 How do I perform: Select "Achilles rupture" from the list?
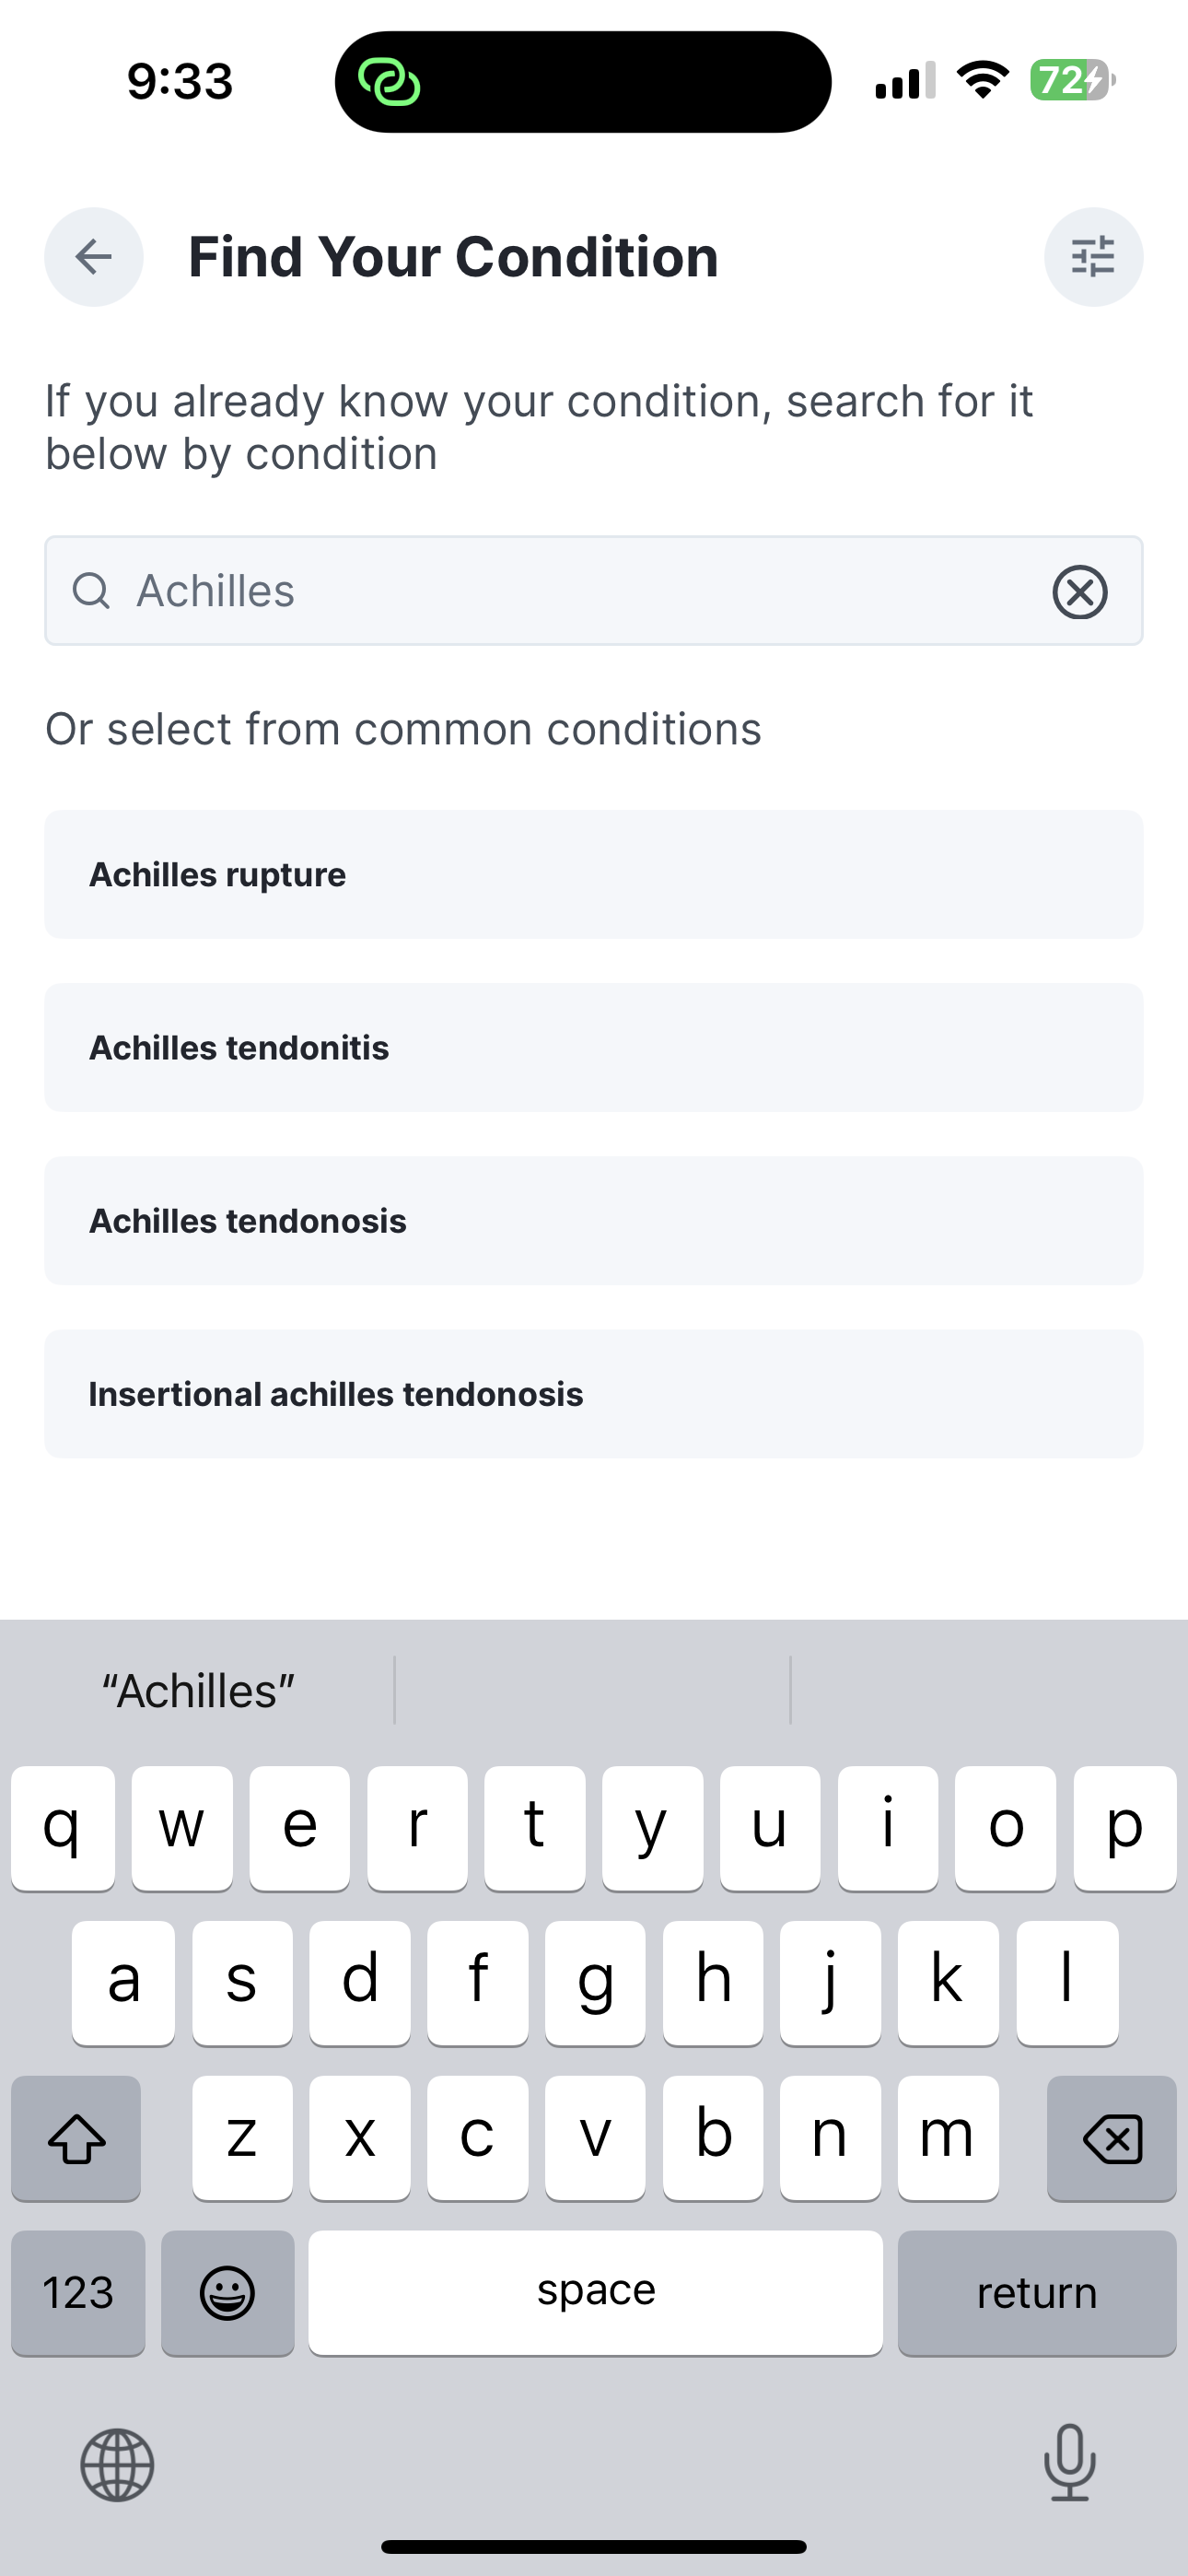(x=593, y=873)
